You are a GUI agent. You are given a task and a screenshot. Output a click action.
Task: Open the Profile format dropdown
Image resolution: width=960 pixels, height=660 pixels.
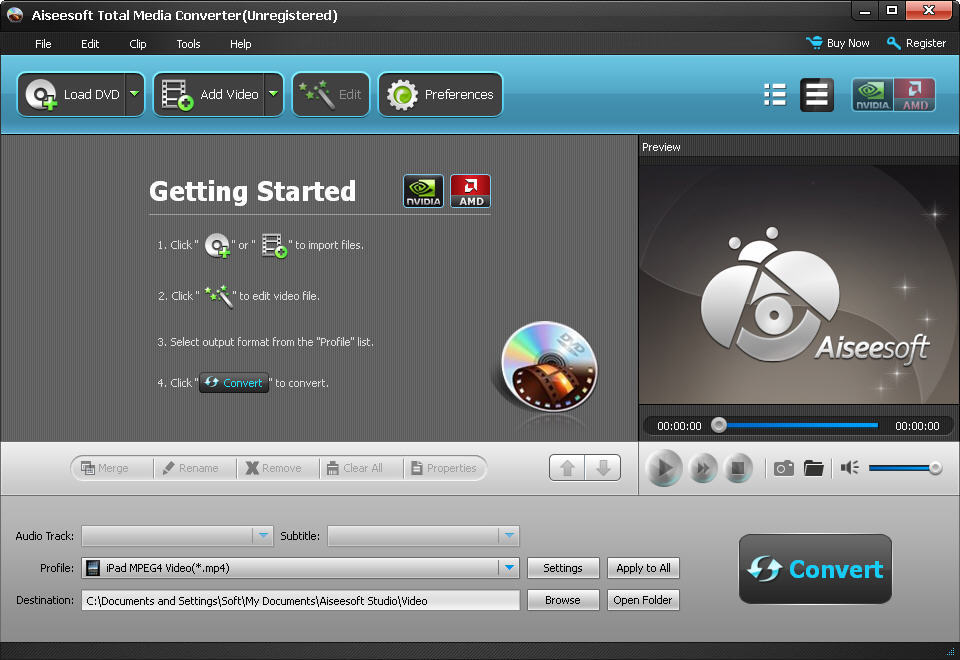(510, 568)
